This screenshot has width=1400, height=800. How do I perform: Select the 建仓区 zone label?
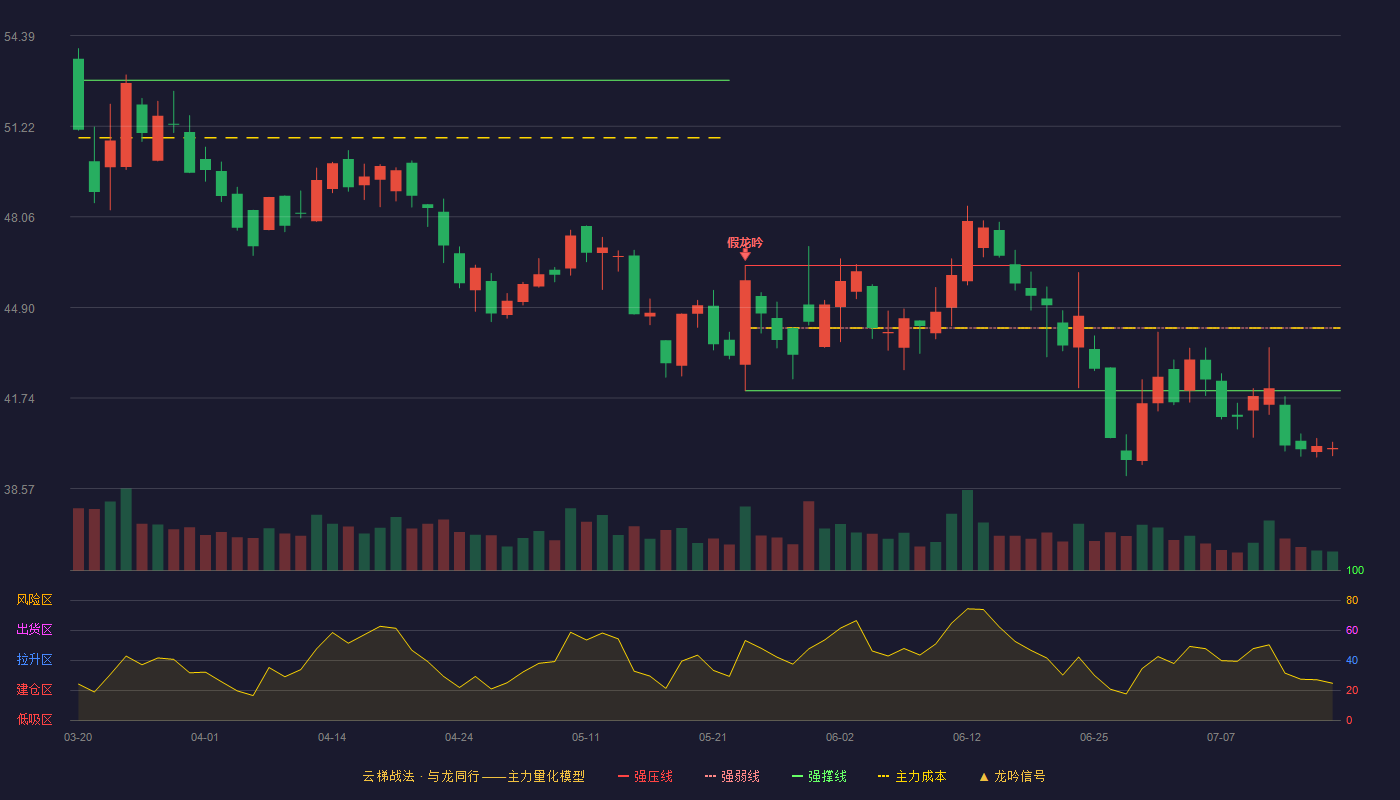point(34,690)
